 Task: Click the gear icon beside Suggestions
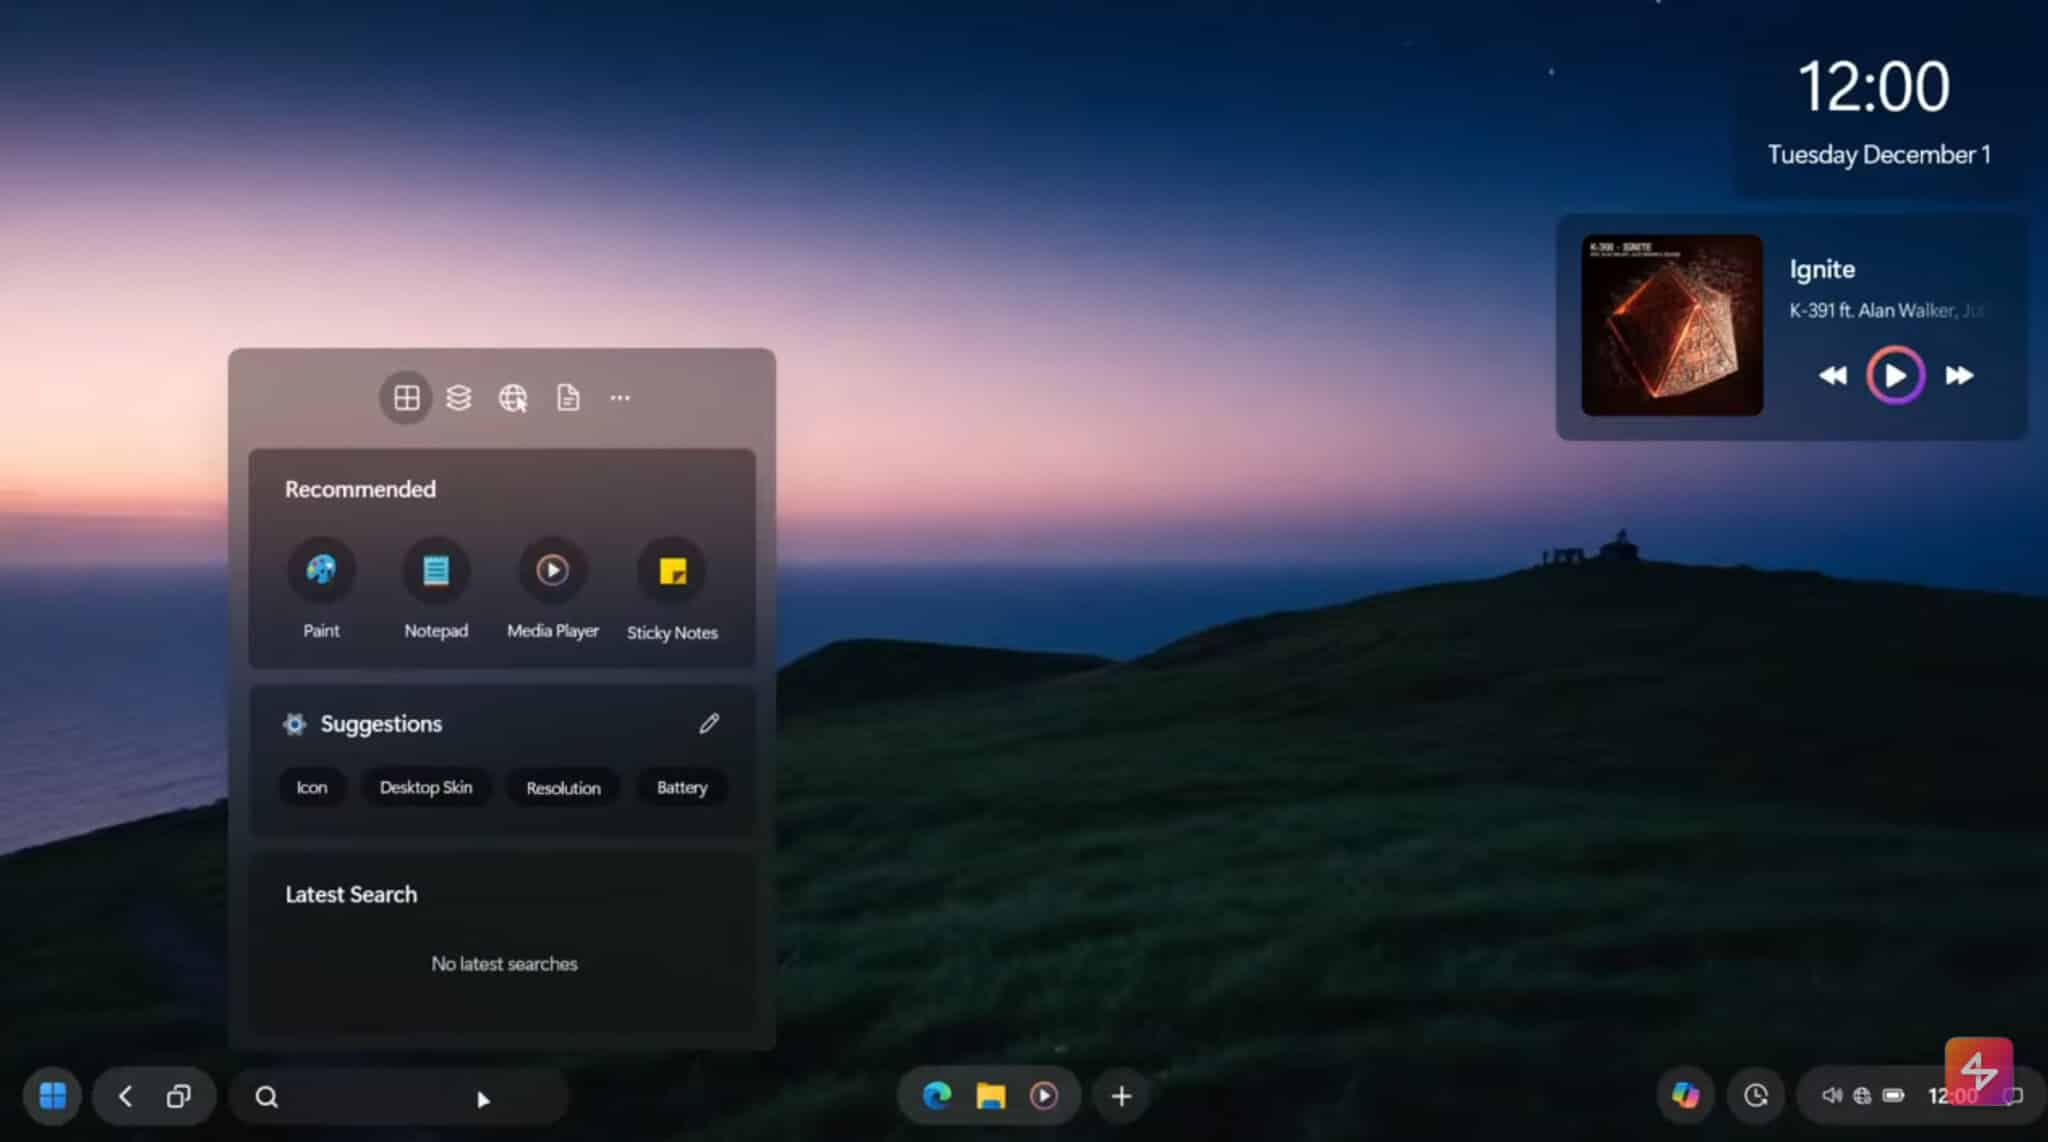point(294,723)
